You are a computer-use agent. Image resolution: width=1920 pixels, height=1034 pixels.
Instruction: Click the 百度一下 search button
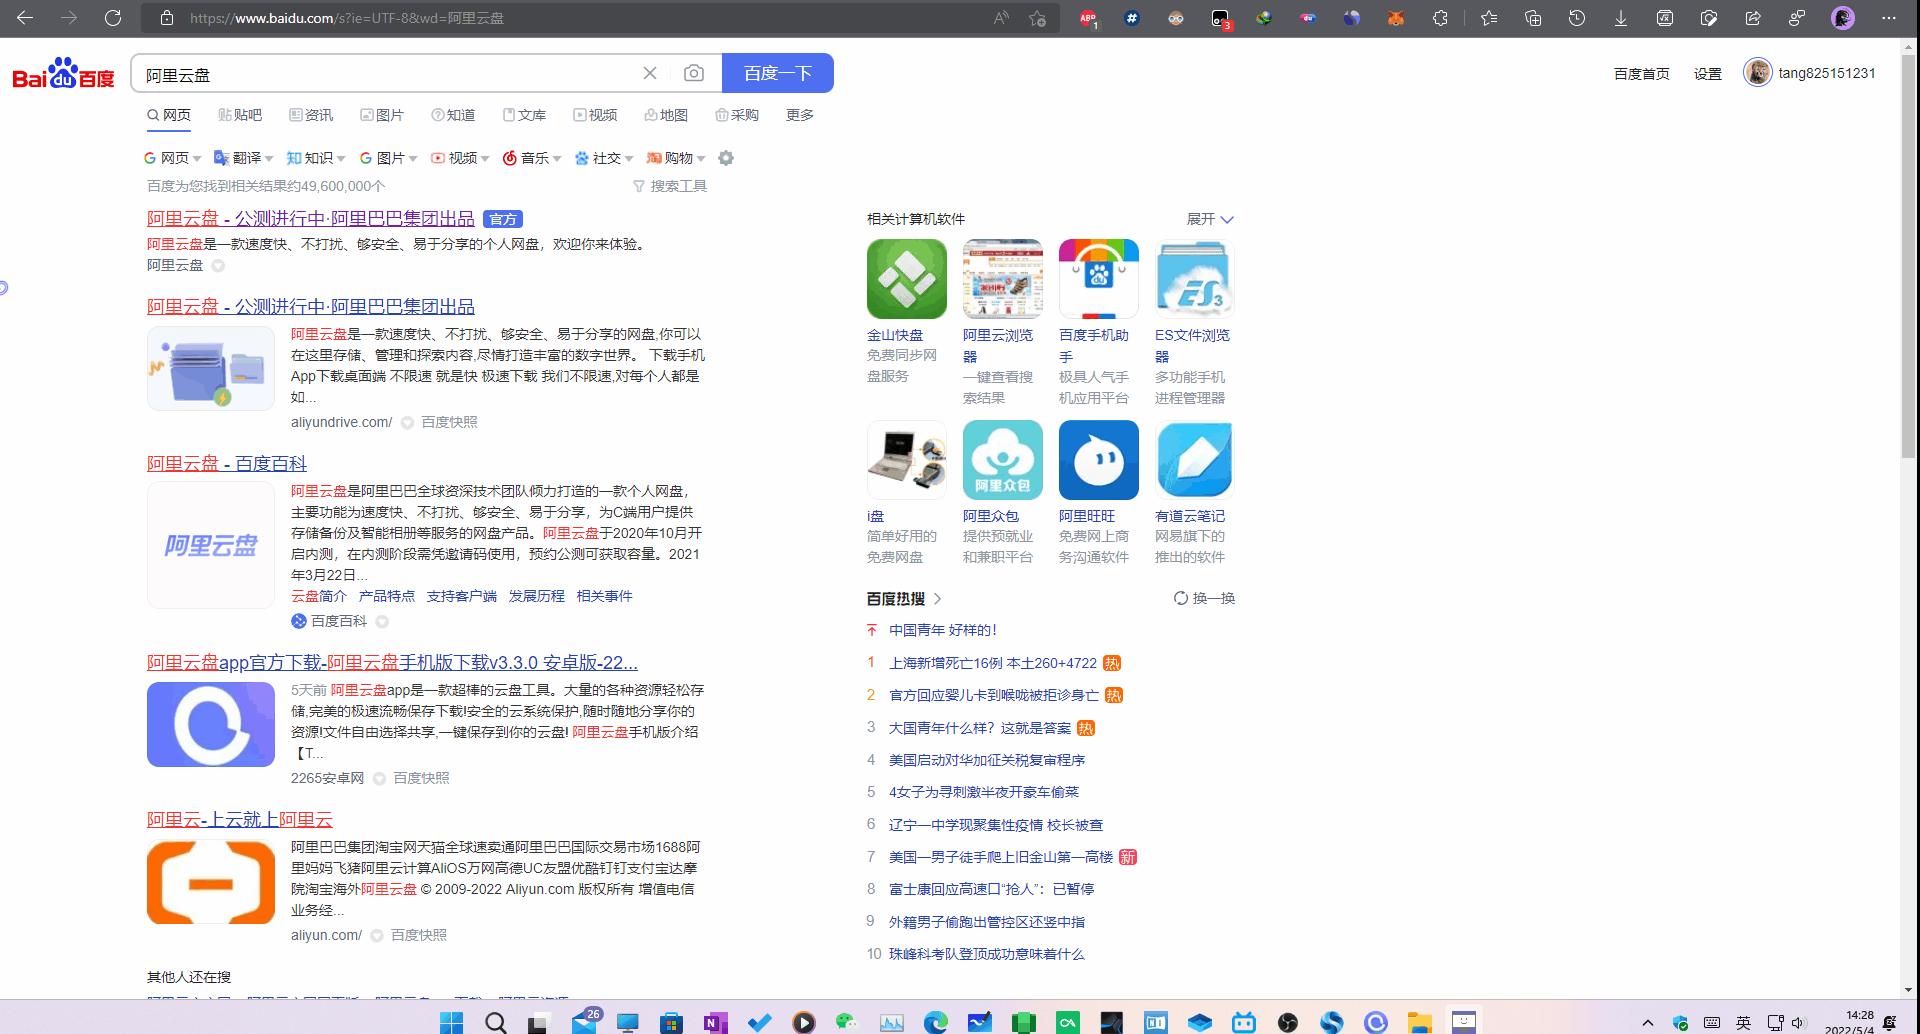[x=778, y=72]
